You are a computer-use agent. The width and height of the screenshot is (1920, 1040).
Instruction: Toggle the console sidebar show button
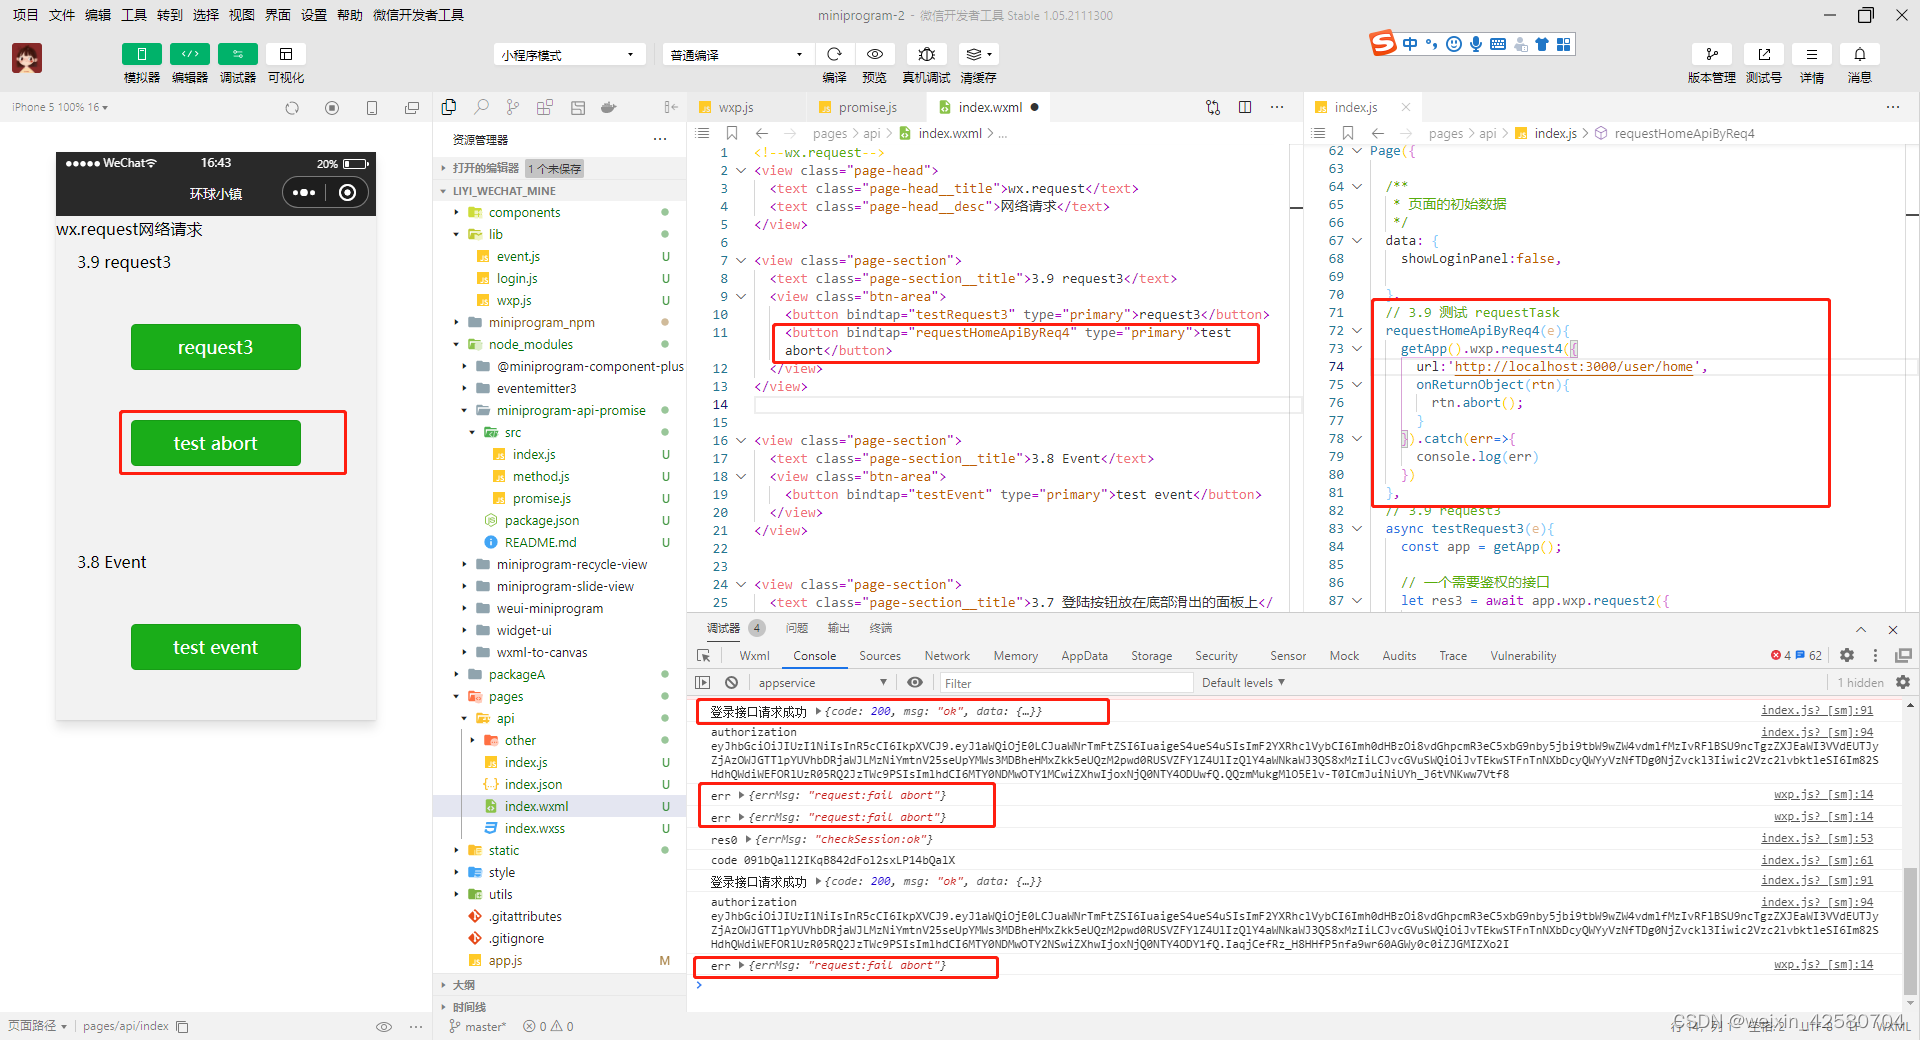pos(703,683)
